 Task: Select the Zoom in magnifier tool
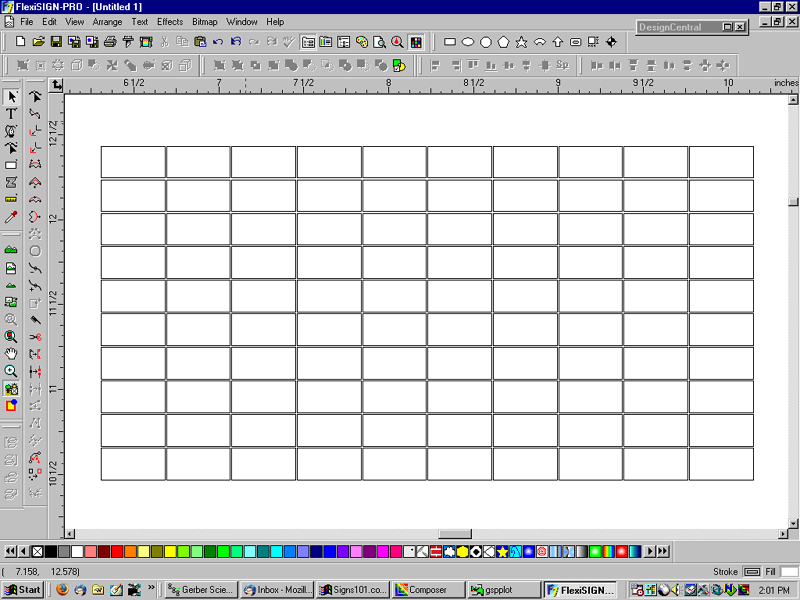coord(11,371)
